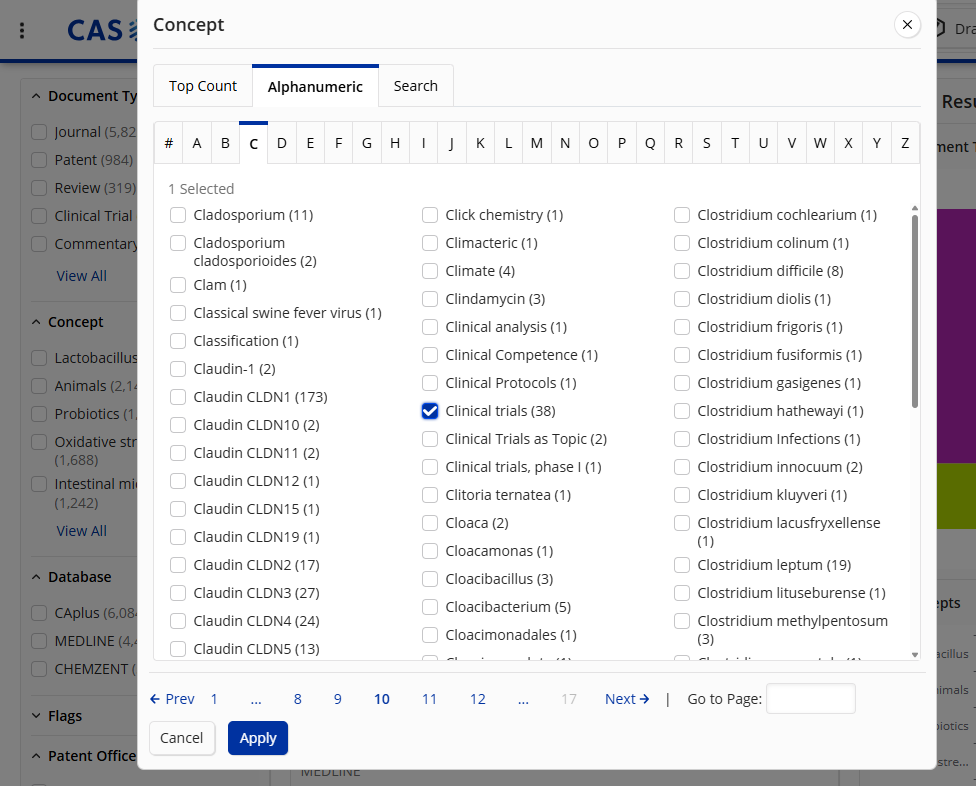Click the Apply button
This screenshot has width=976, height=786.
[258, 738]
